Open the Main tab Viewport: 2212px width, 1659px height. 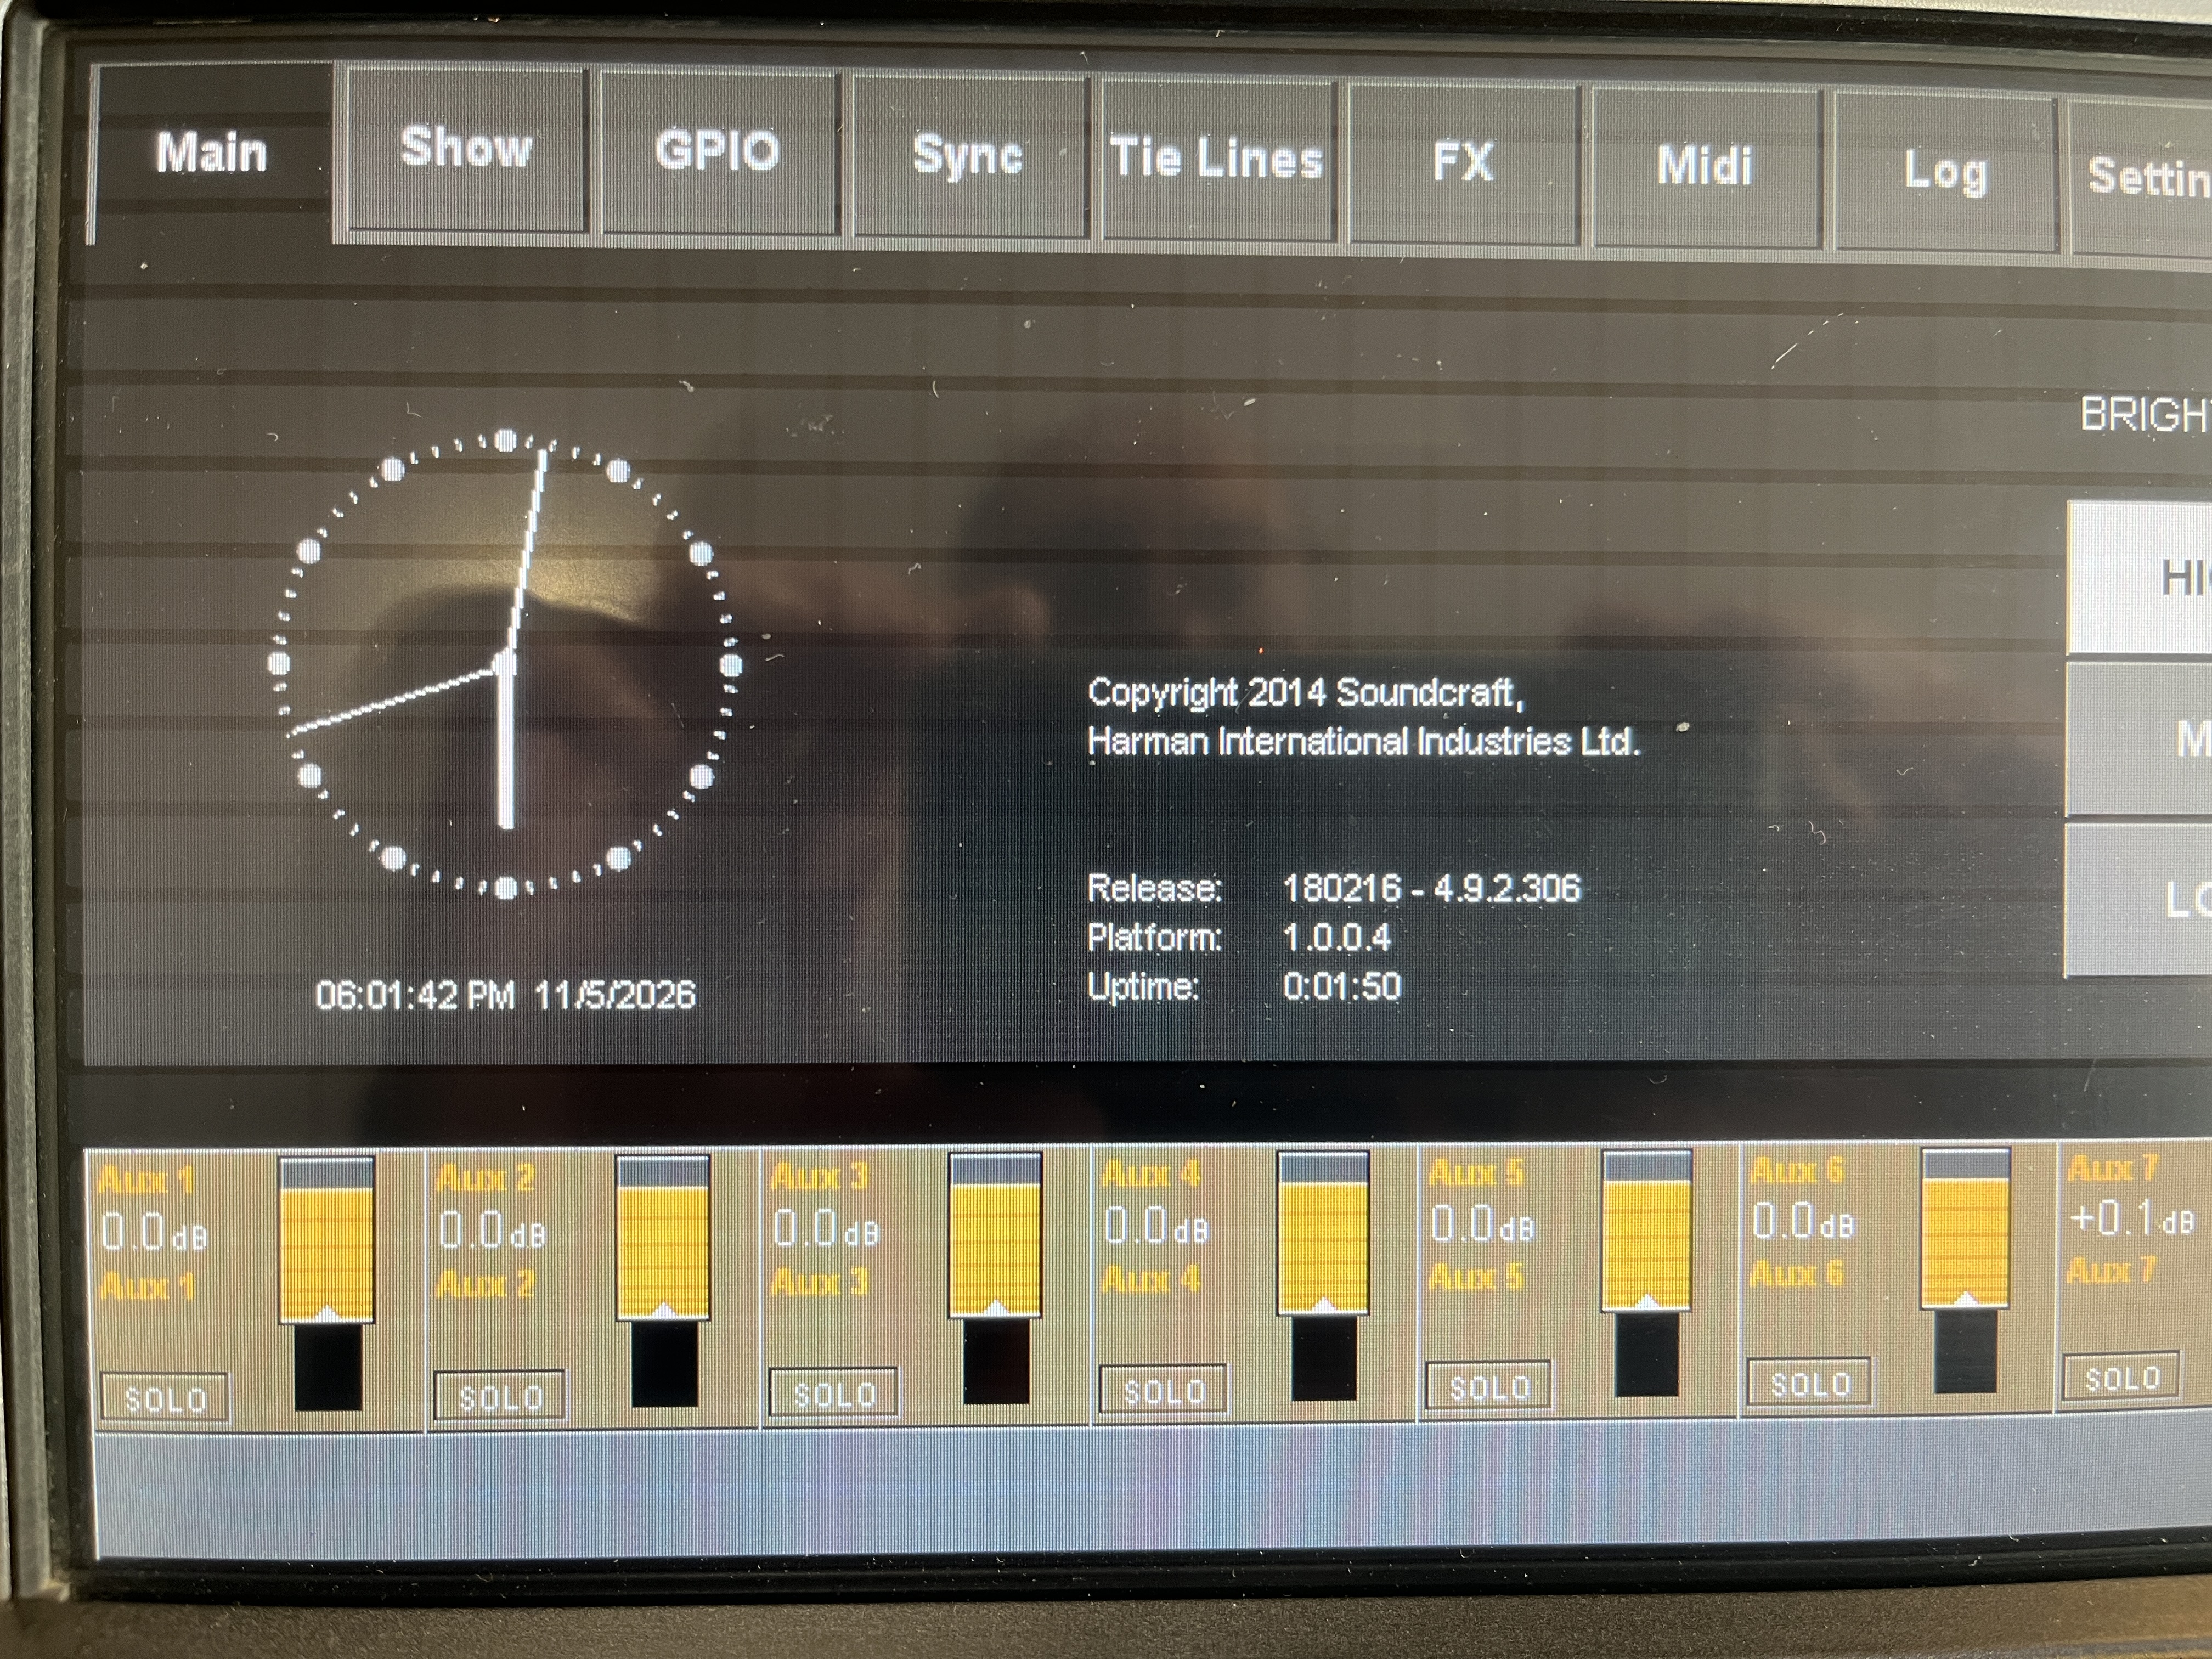[212, 154]
